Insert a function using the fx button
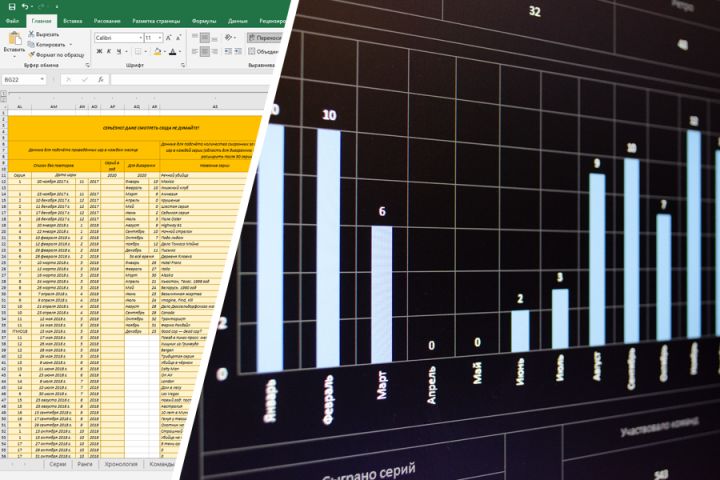Image resolution: width=720 pixels, height=480 pixels. (x=101, y=79)
